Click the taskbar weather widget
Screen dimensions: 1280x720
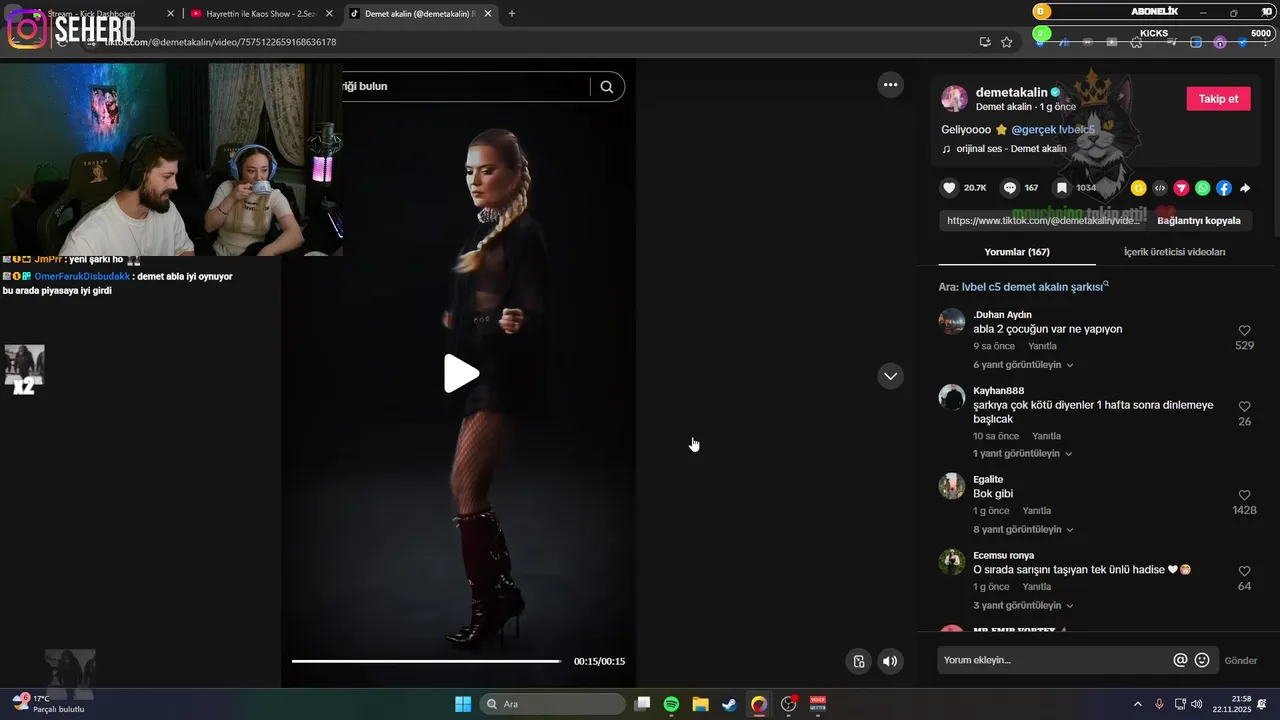(50, 704)
